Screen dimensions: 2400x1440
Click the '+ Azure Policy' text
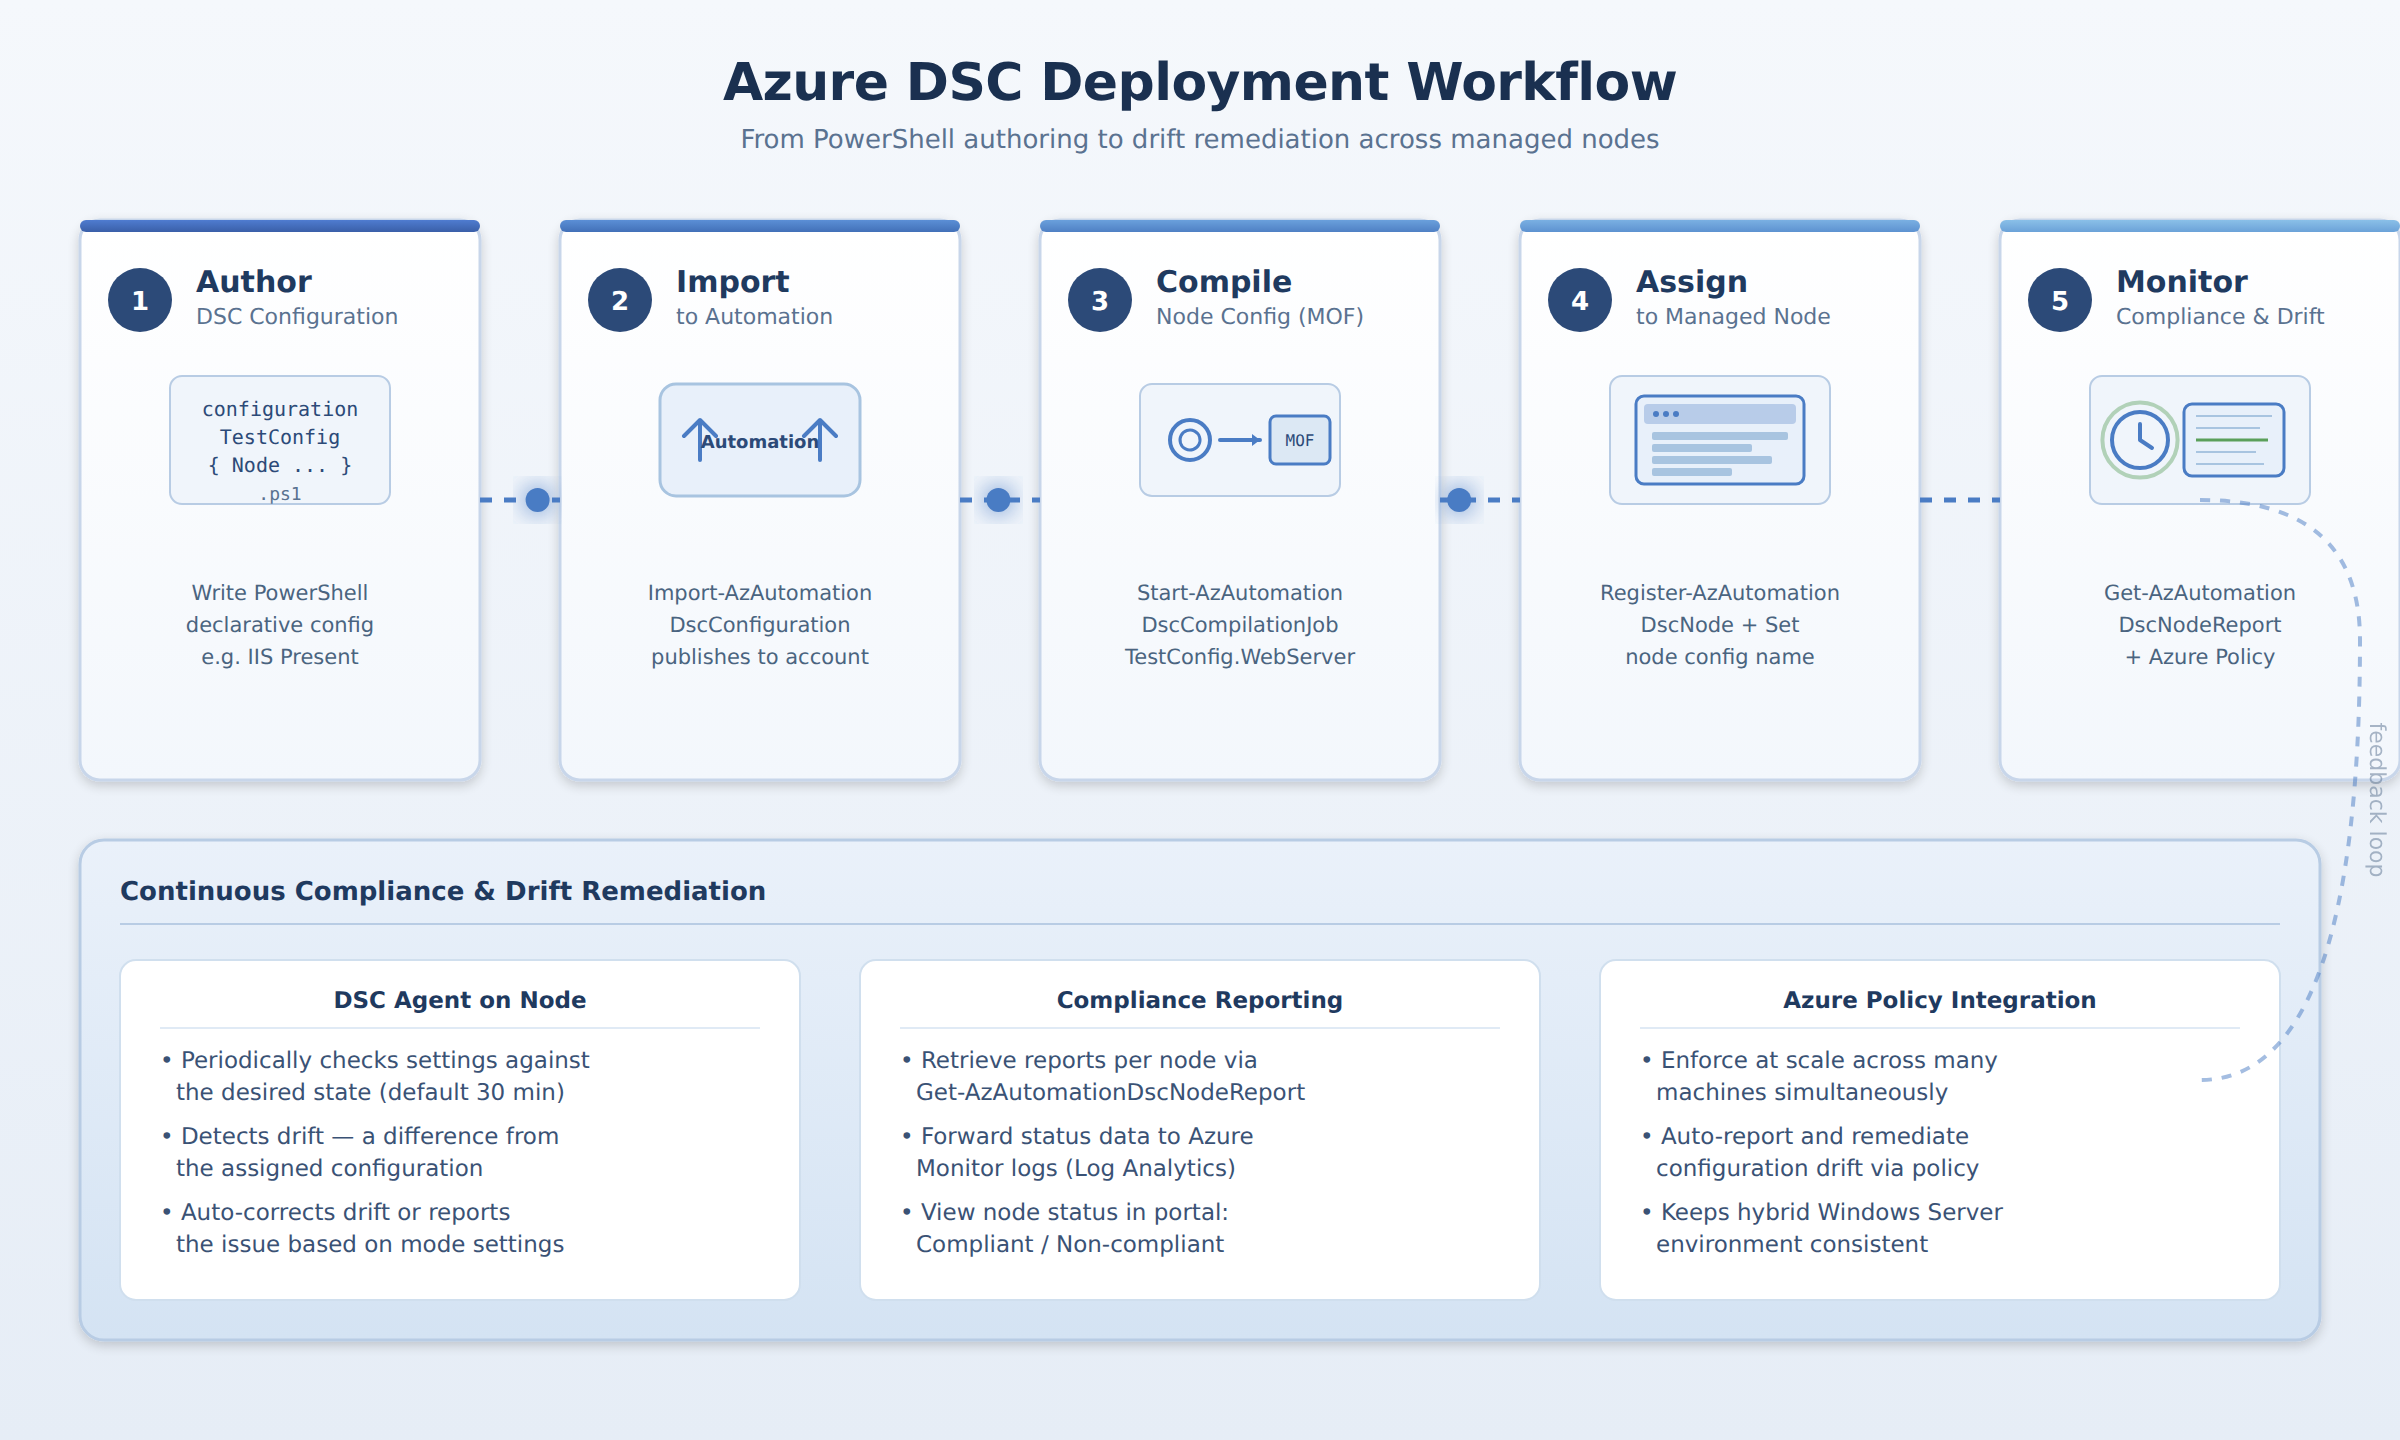[x=2200, y=657]
